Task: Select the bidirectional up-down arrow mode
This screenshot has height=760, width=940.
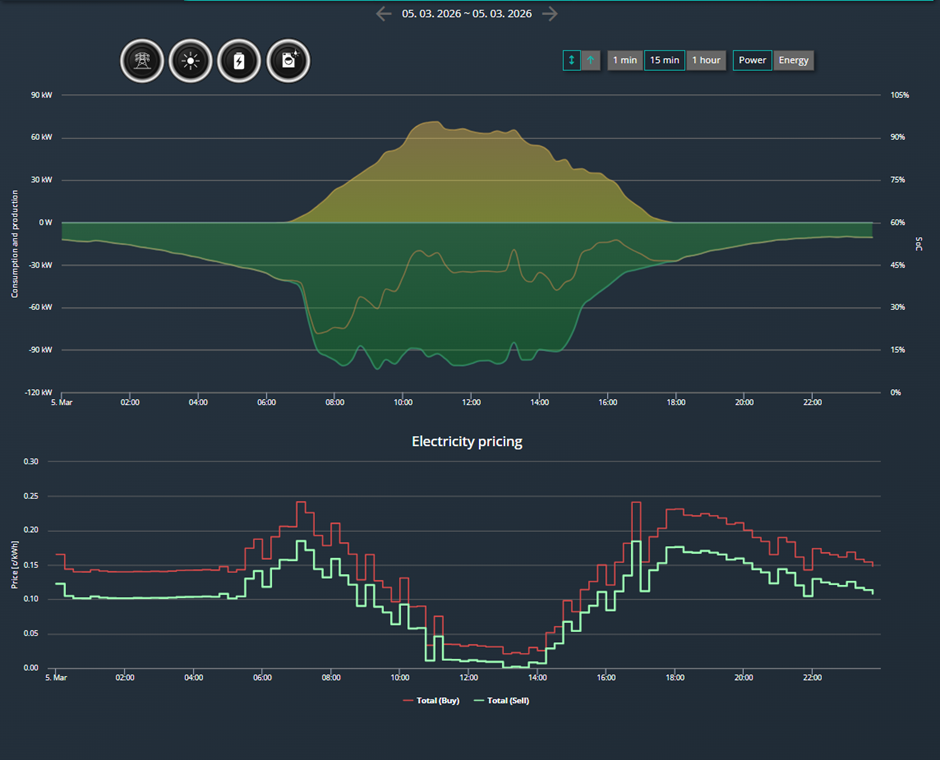Action: [571, 60]
